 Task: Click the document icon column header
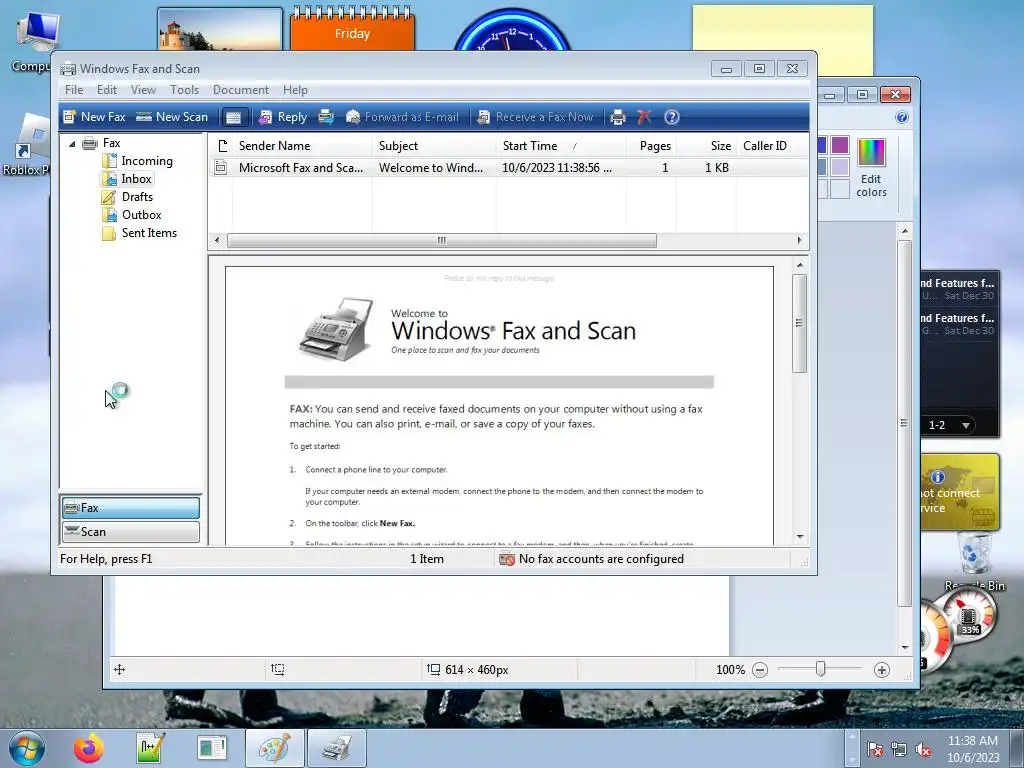222,146
